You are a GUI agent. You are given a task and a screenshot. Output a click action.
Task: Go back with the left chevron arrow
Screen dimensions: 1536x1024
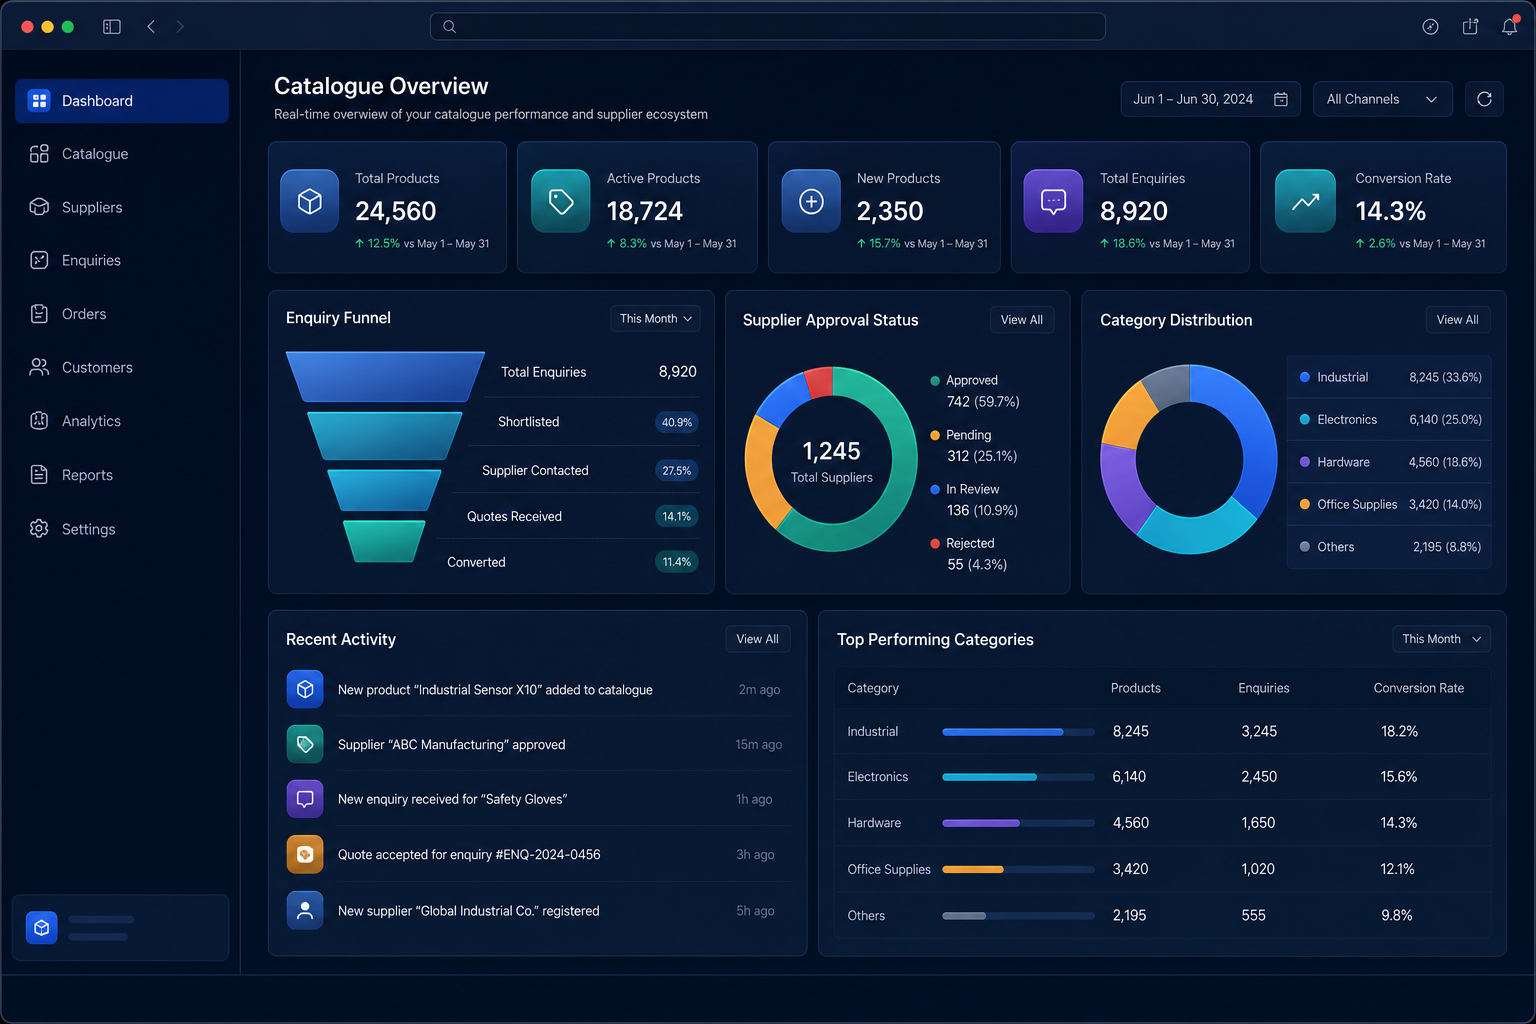pos(151,27)
